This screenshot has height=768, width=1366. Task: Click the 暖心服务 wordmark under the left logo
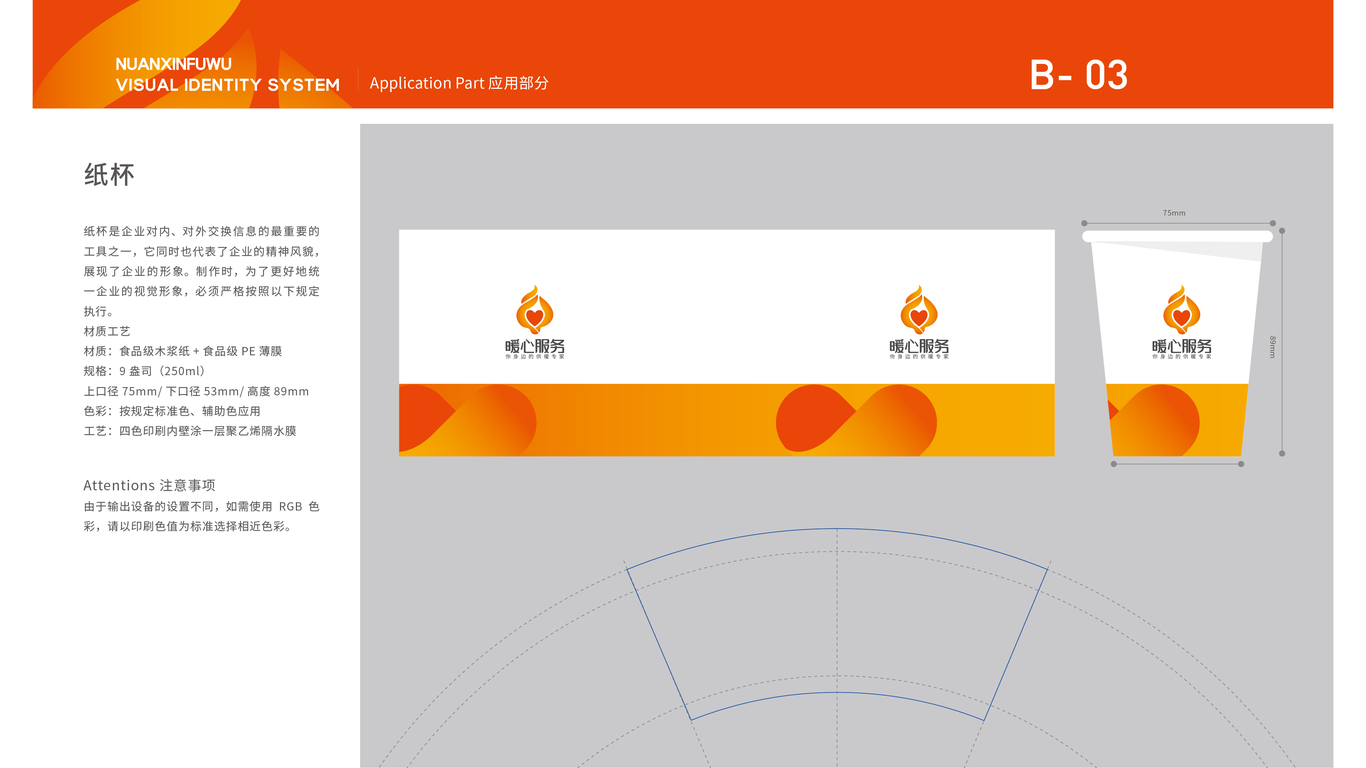coord(535,347)
